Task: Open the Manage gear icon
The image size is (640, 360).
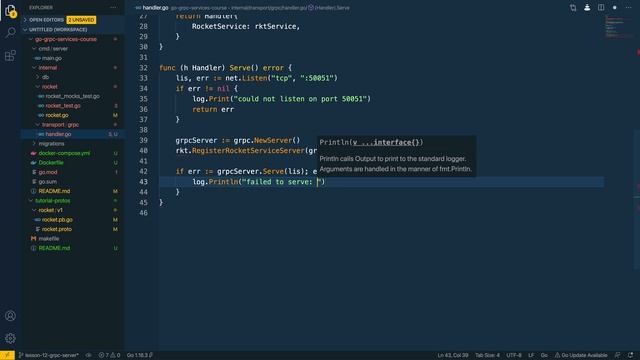Action: click(10, 338)
